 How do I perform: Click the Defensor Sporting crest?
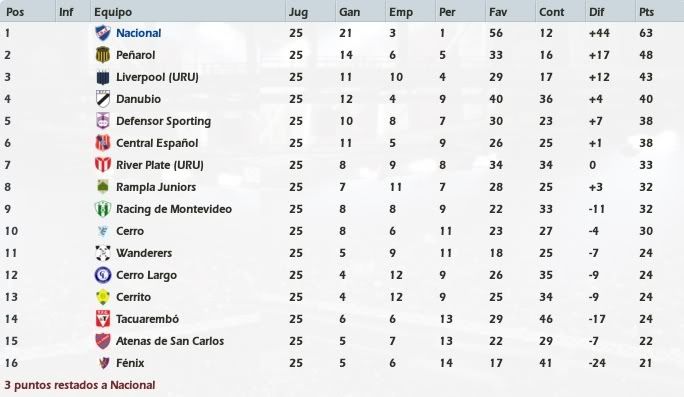[x=103, y=121]
